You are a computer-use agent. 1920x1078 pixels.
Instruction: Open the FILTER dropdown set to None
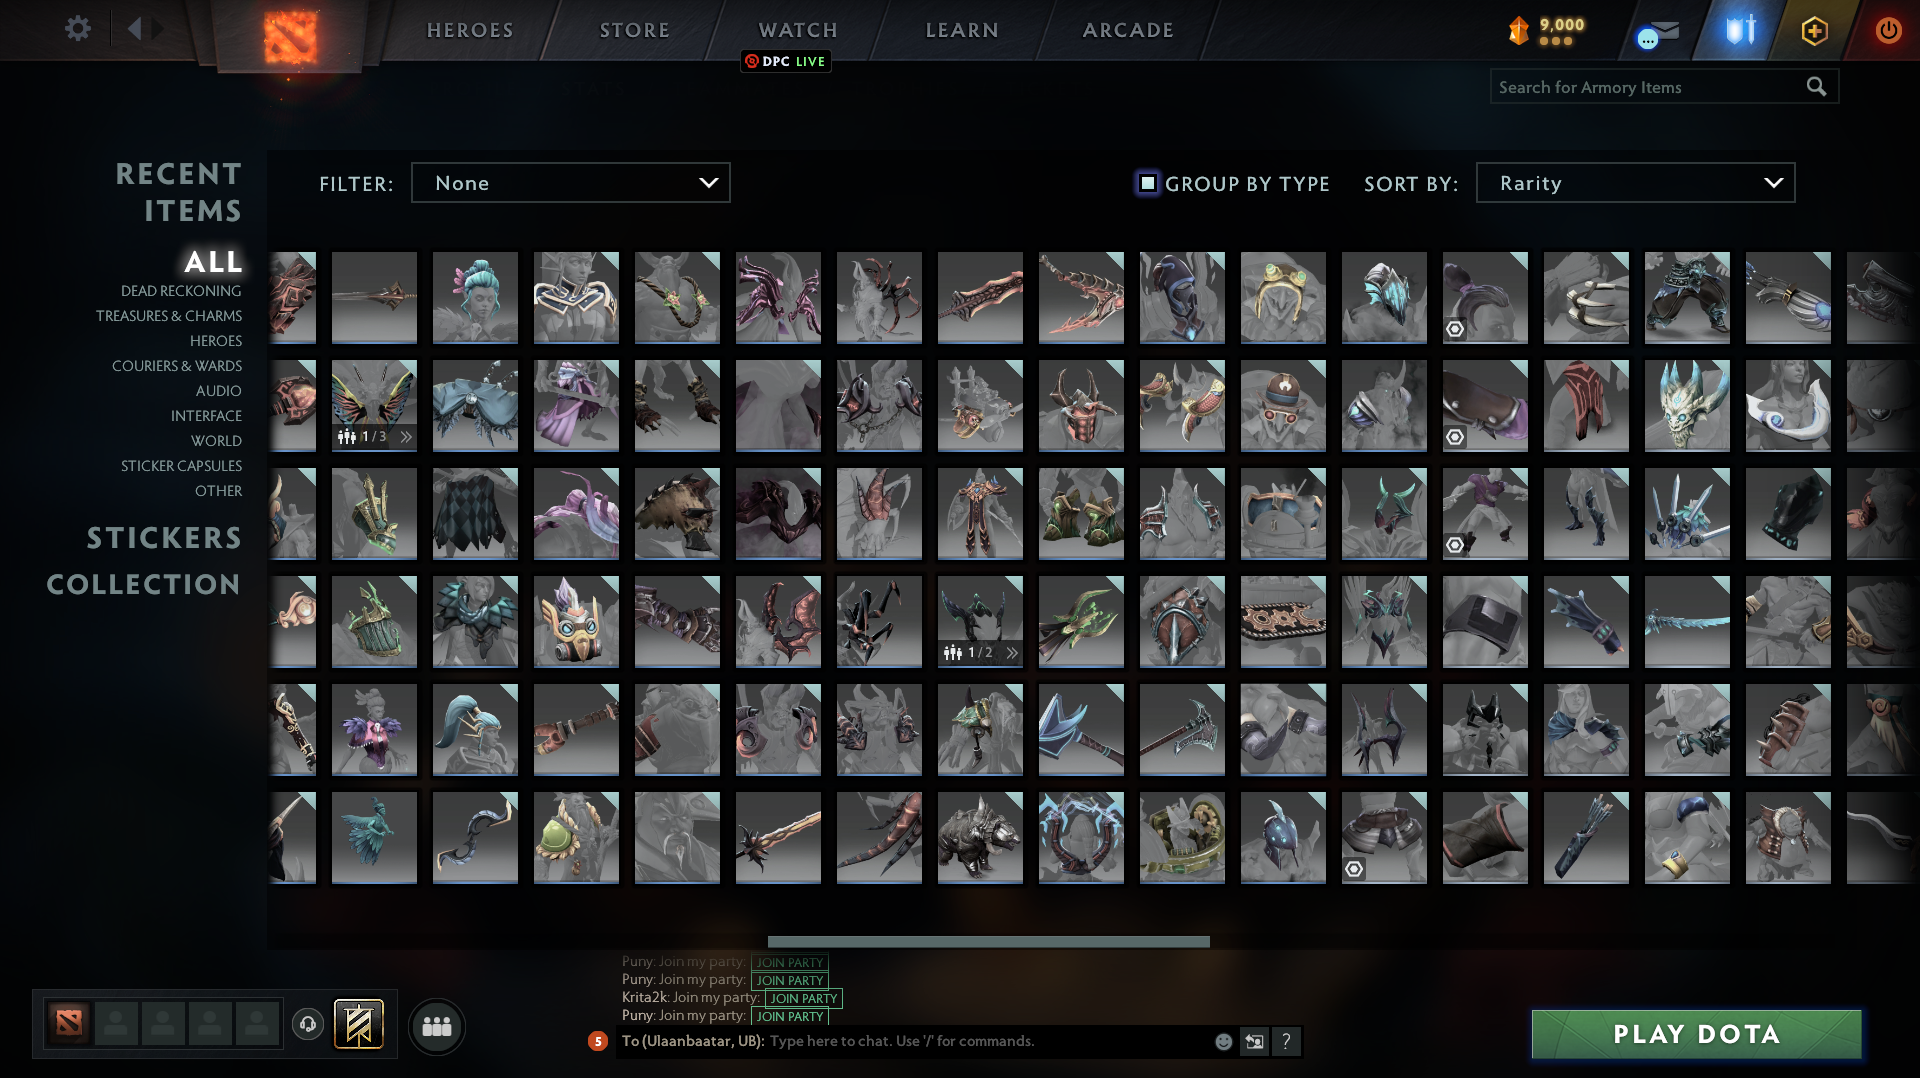[570, 182]
